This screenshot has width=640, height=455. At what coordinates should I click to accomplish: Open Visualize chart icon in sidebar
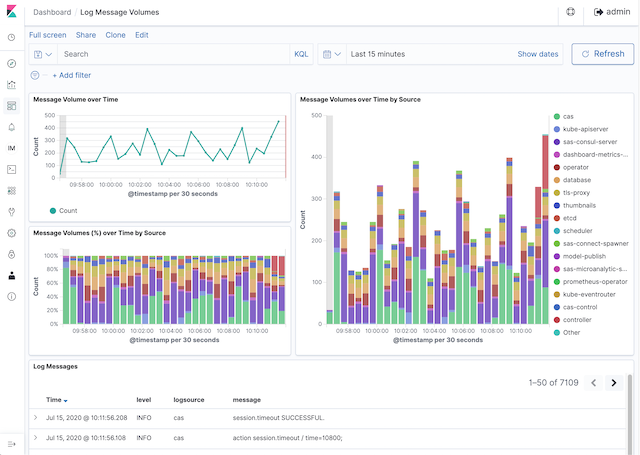pyautogui.click(x=11, y=84)
